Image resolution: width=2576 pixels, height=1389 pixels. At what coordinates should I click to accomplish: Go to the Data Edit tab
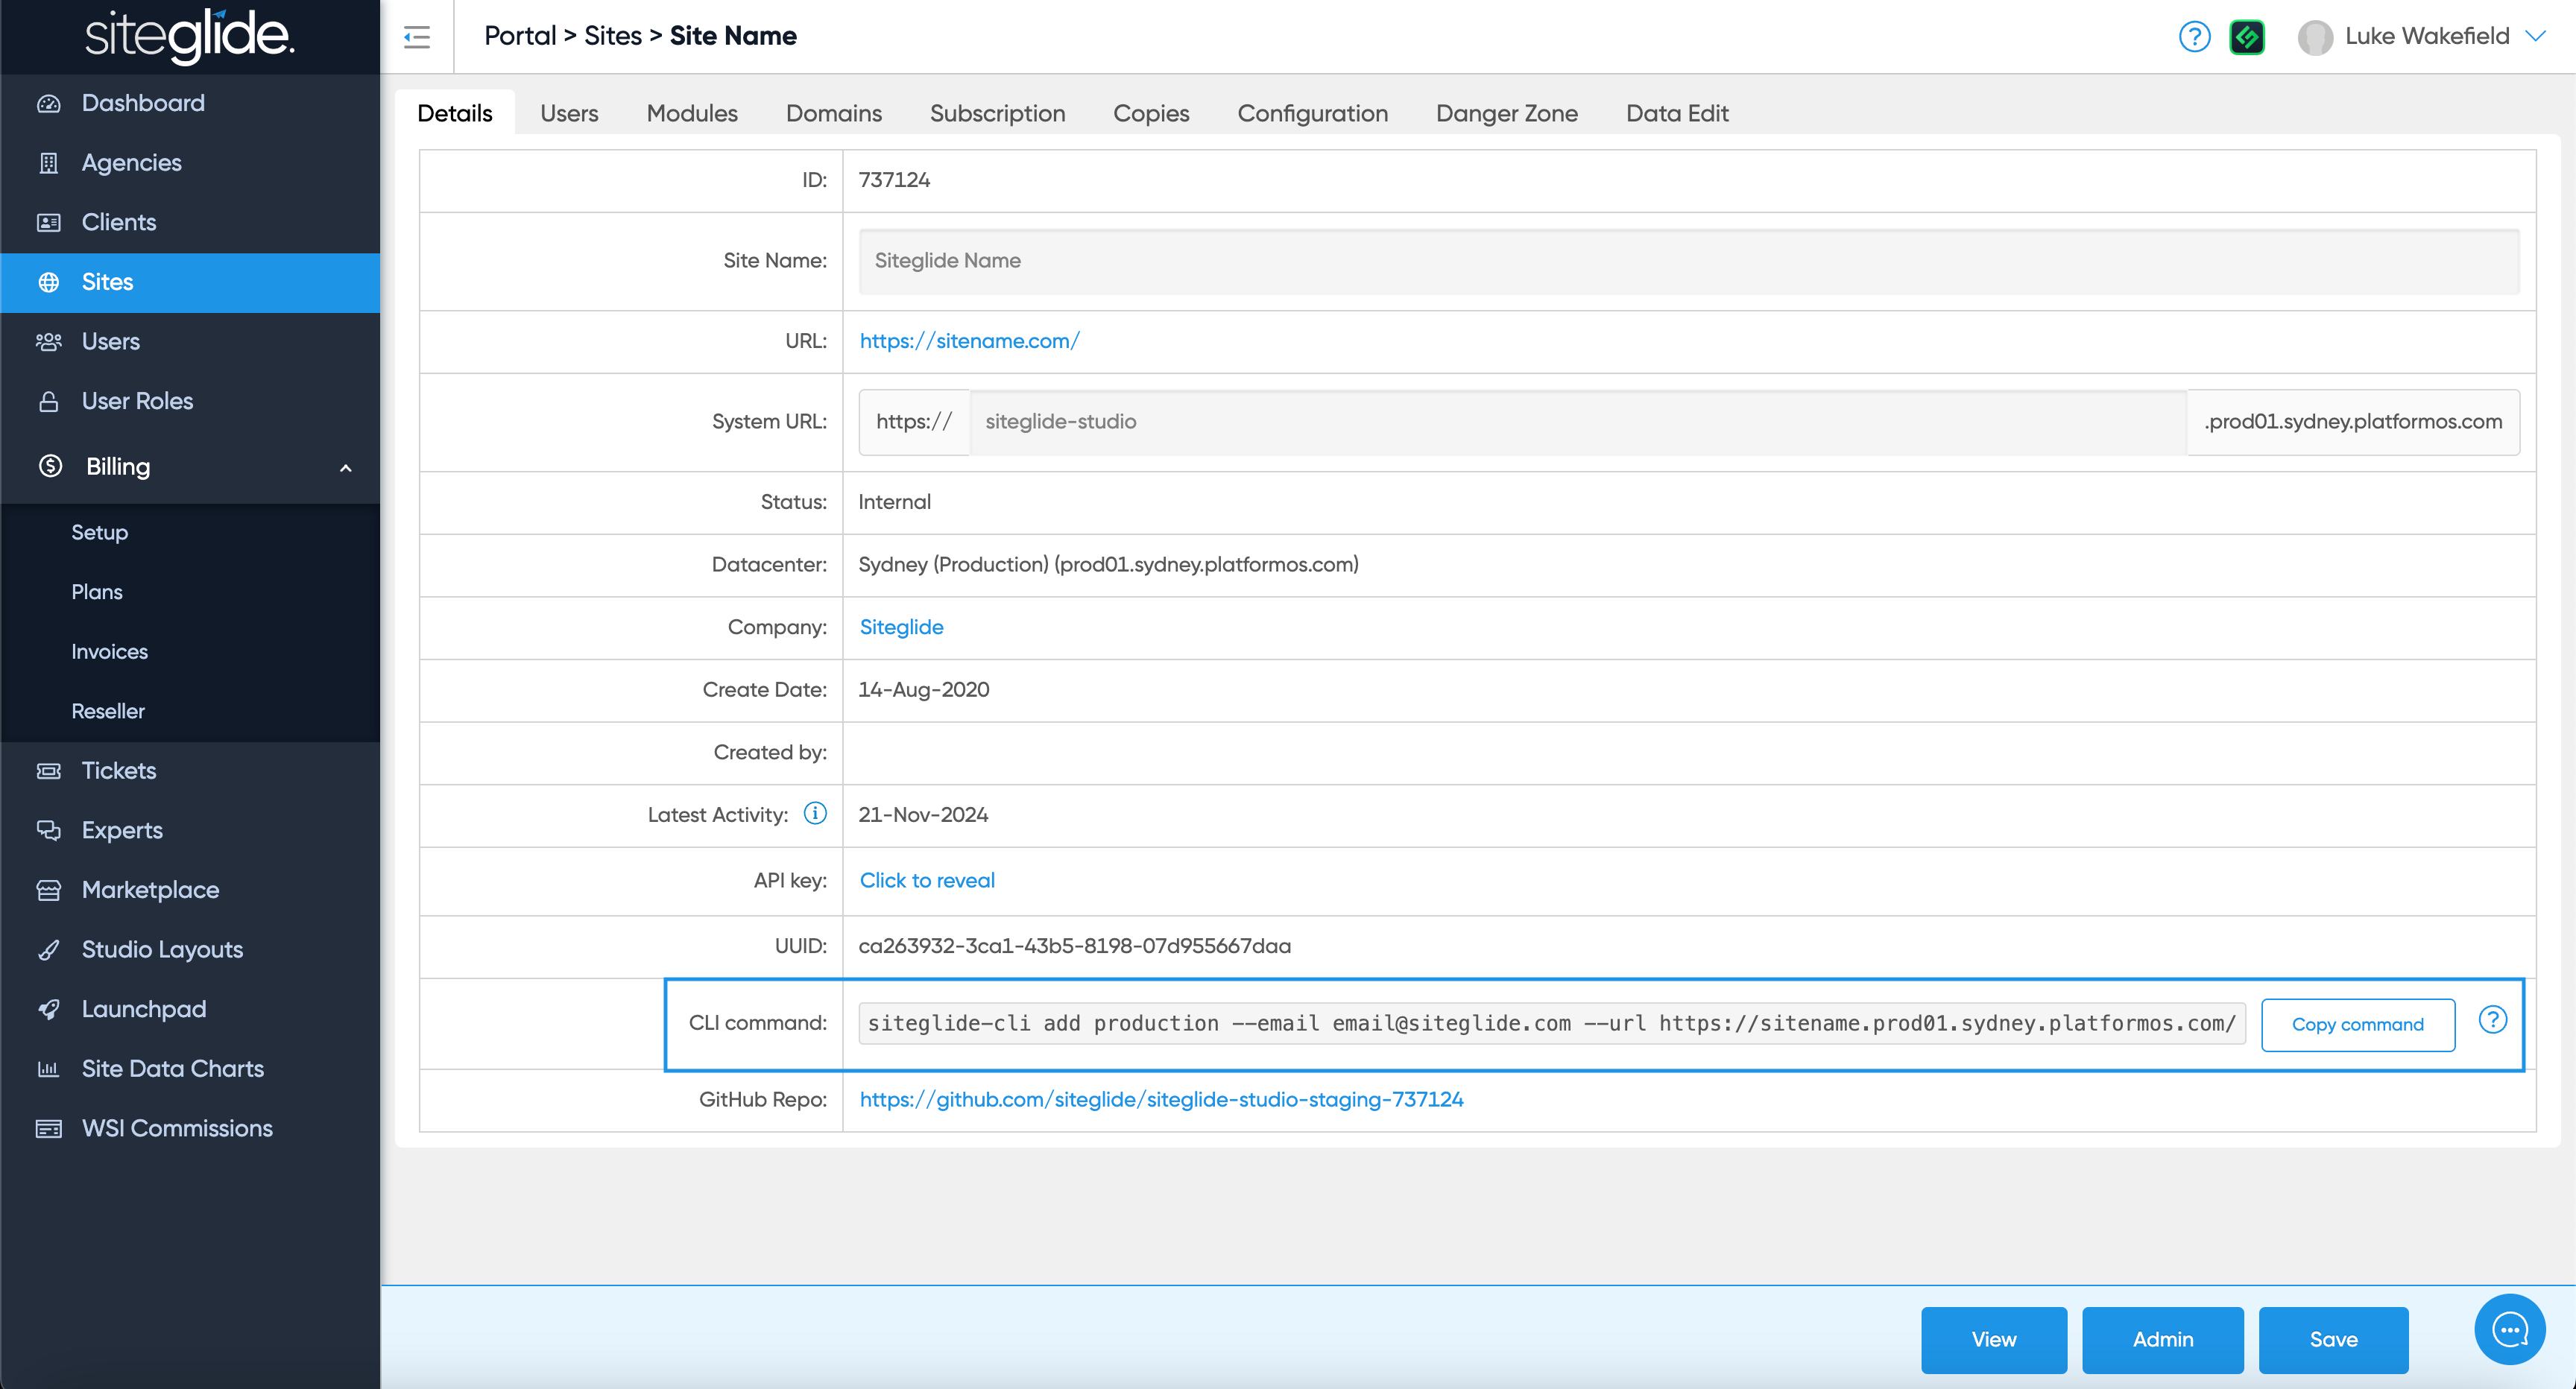1677,113
